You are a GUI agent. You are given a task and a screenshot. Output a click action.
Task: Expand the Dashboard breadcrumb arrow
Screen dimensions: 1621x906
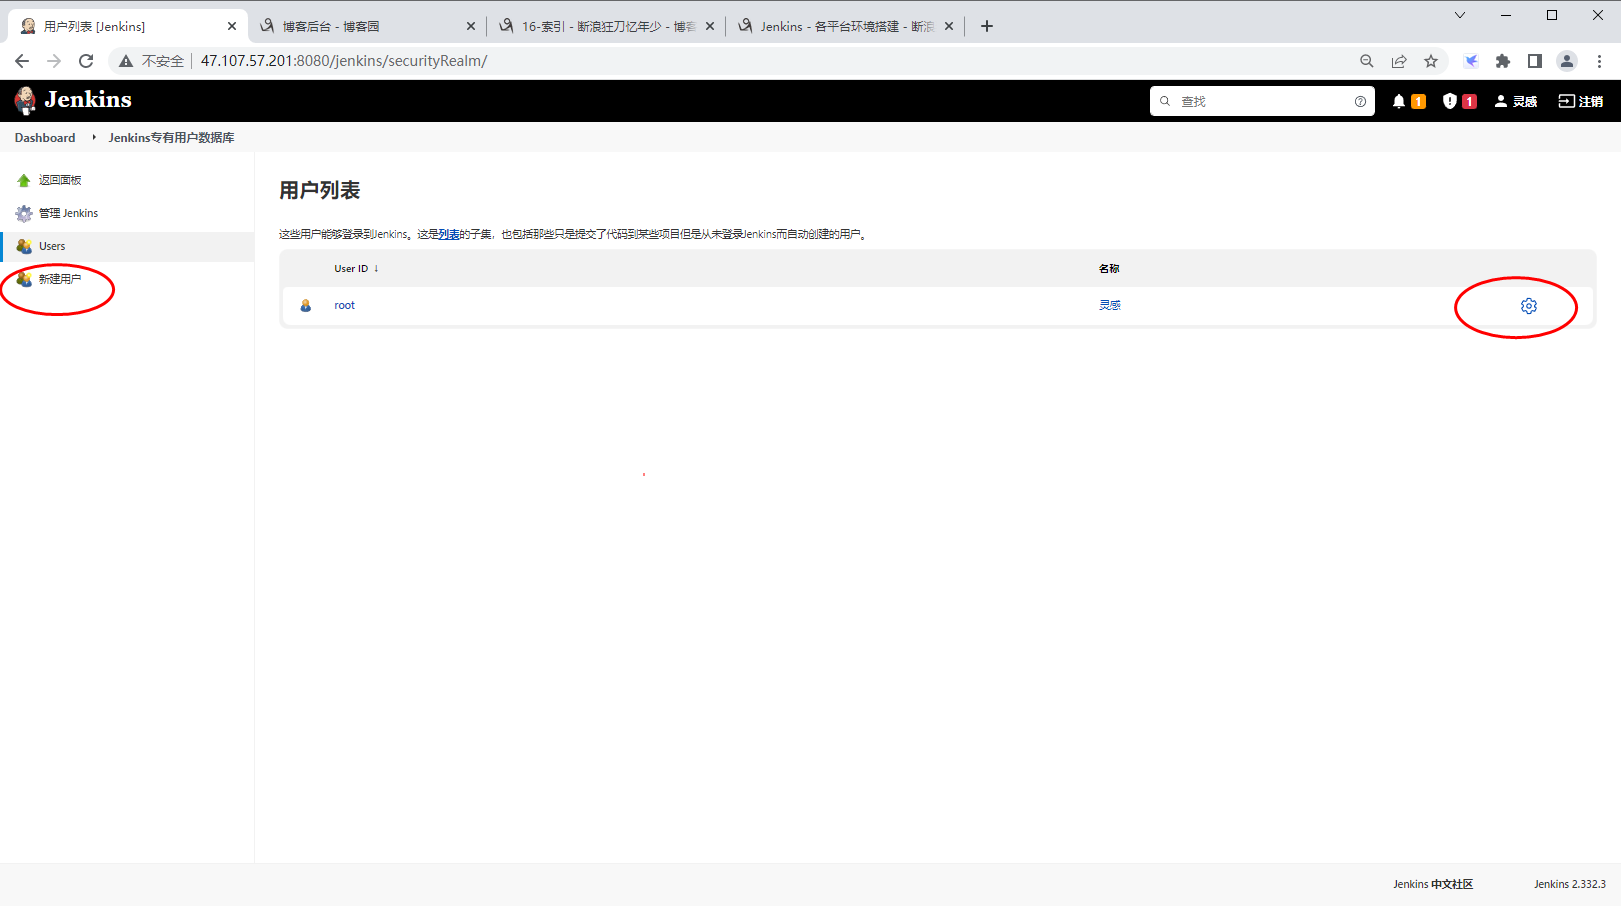(94, 137)
